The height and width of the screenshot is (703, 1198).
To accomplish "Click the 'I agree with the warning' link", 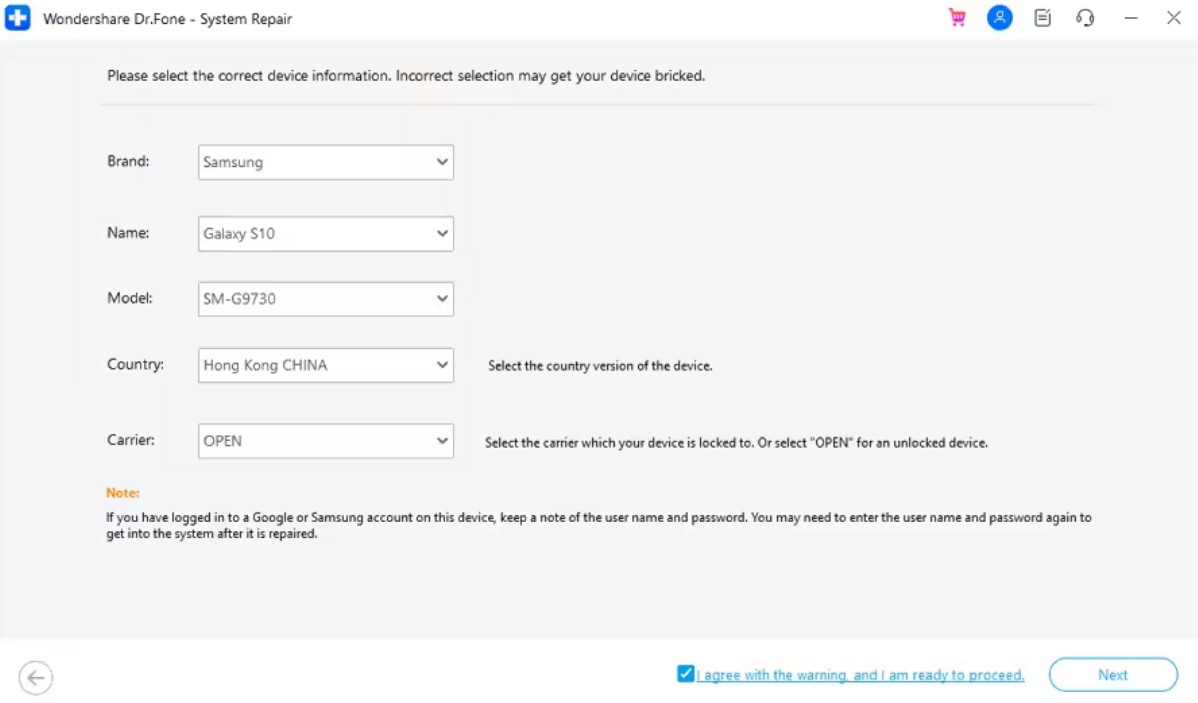I will click(860, 675).
